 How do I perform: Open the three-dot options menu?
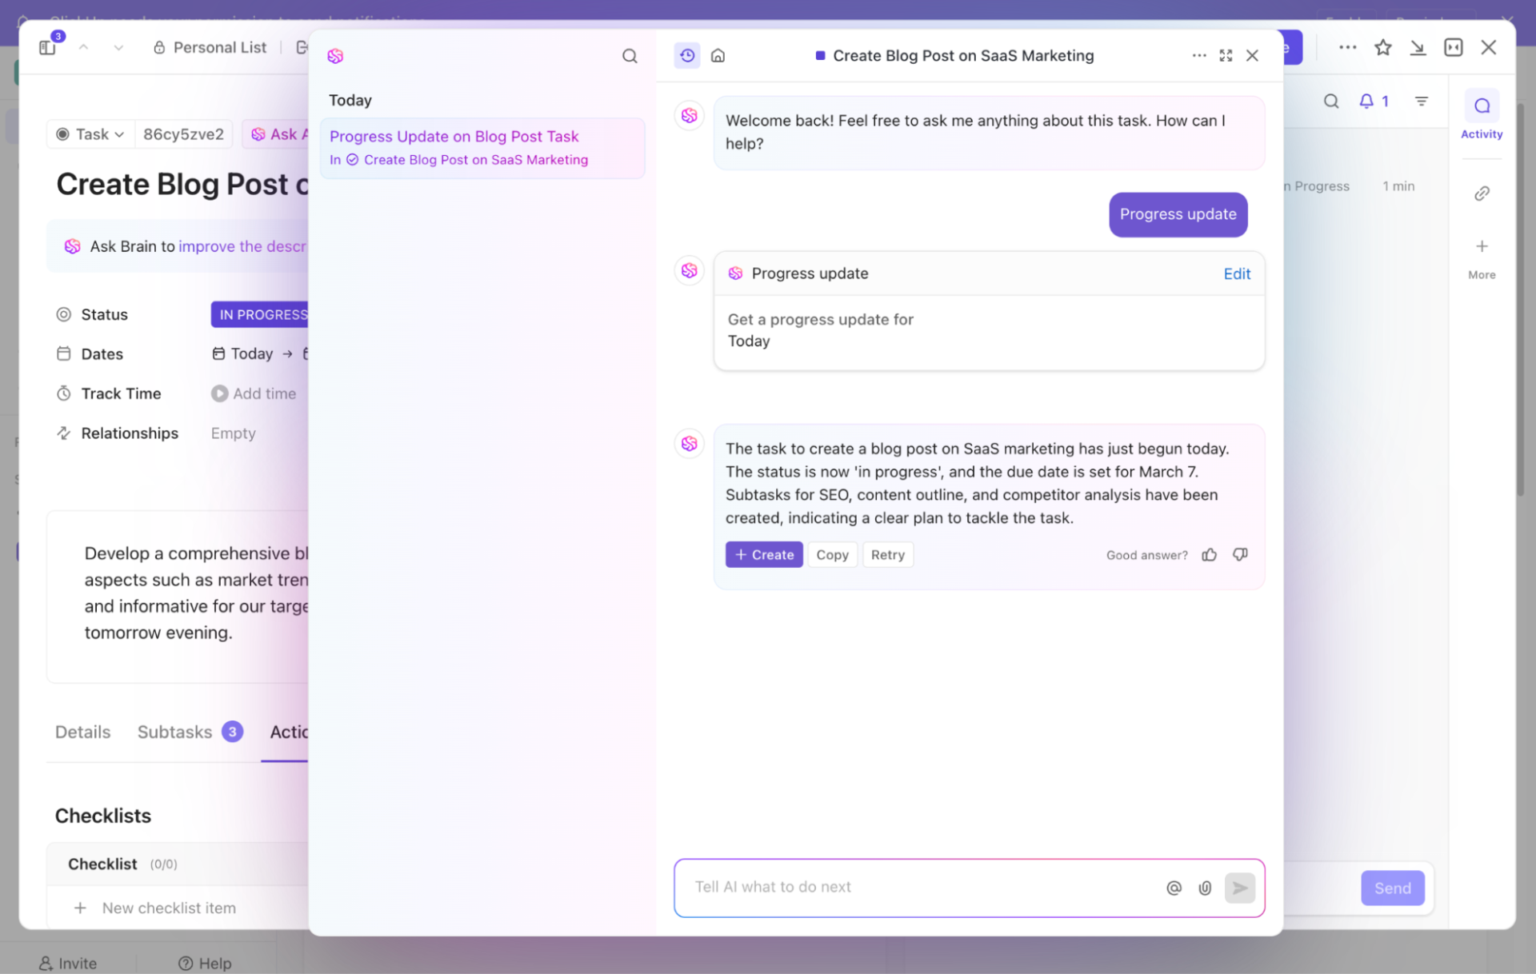point(1199,55)
